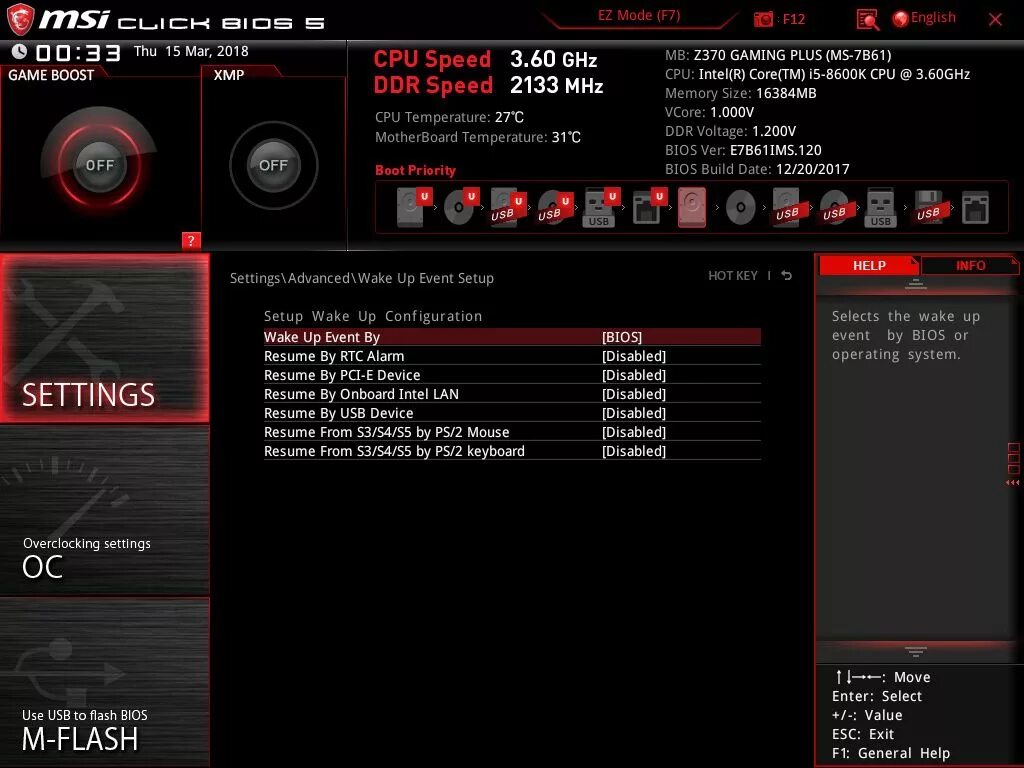The width and height of the screenshot is (1024, 768).
Task: Change Resume by PS/2 keyboard [Disabled] value
Action: pyautogui.click(x=633, y=451)
